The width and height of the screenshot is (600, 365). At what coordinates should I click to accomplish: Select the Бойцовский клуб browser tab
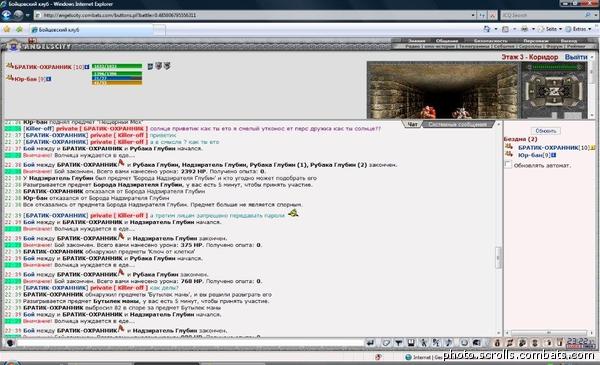tap(92, 30)
